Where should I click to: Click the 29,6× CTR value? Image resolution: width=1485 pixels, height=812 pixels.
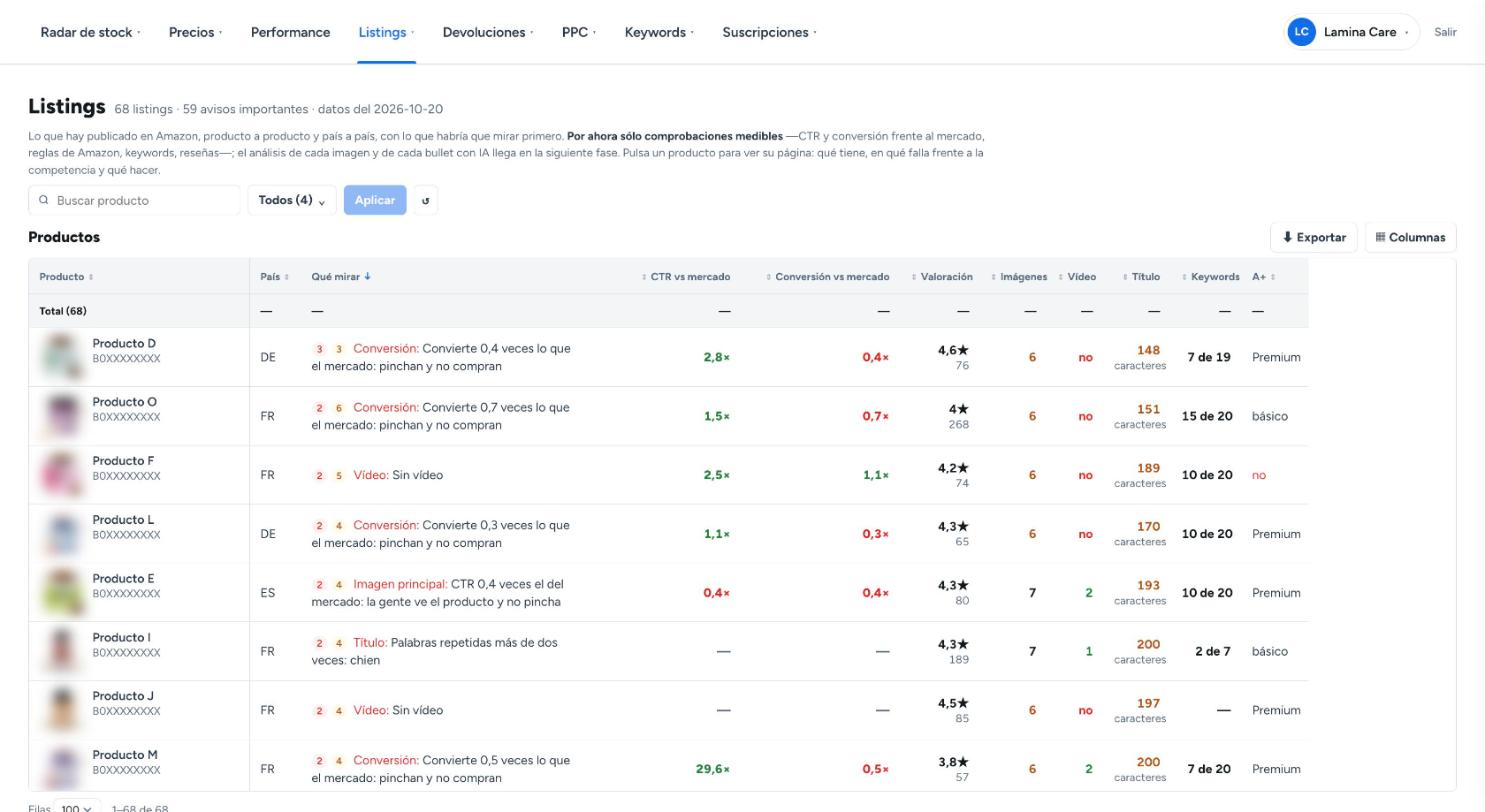click(x=713, y=769)
